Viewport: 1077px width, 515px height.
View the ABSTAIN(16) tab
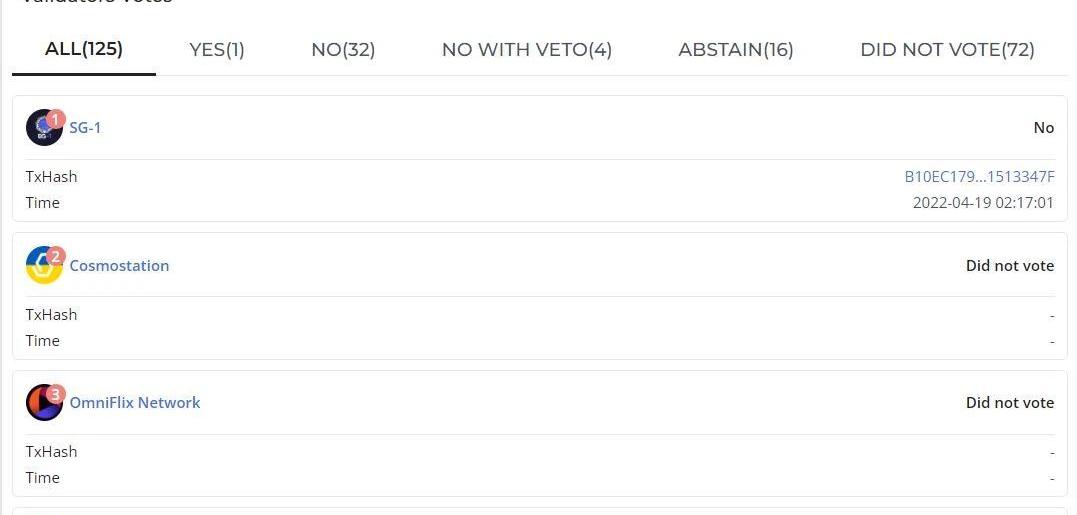pos(736,49)
